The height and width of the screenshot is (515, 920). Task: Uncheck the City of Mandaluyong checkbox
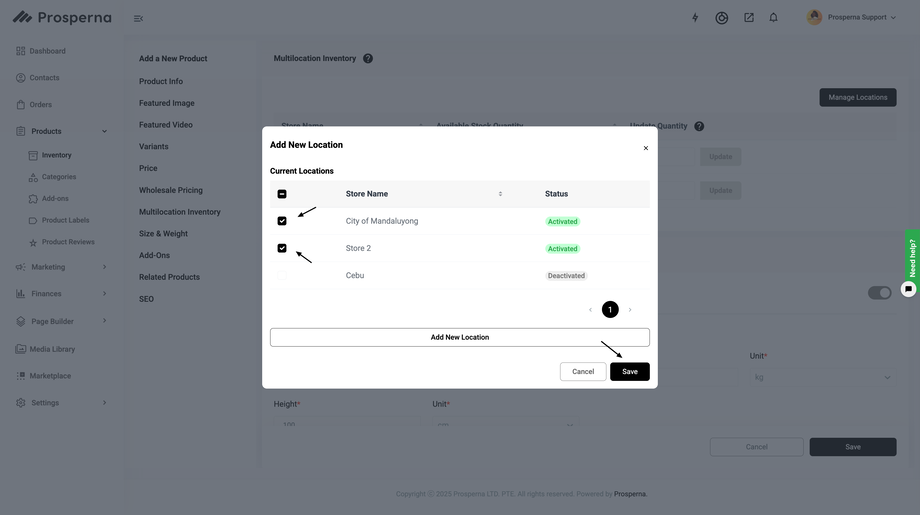pyautogui.click(x=282, y=221)
